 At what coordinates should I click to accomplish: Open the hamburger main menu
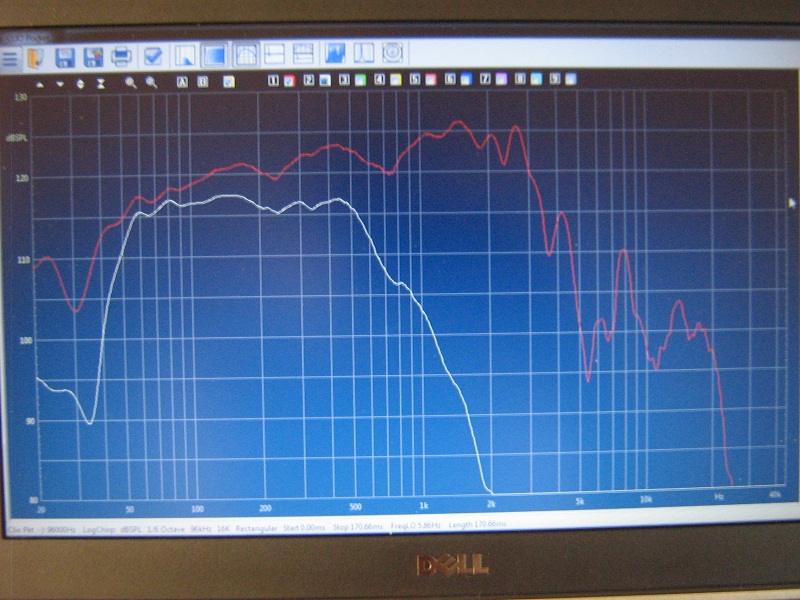pyautogui.click(x=9, y=58)
